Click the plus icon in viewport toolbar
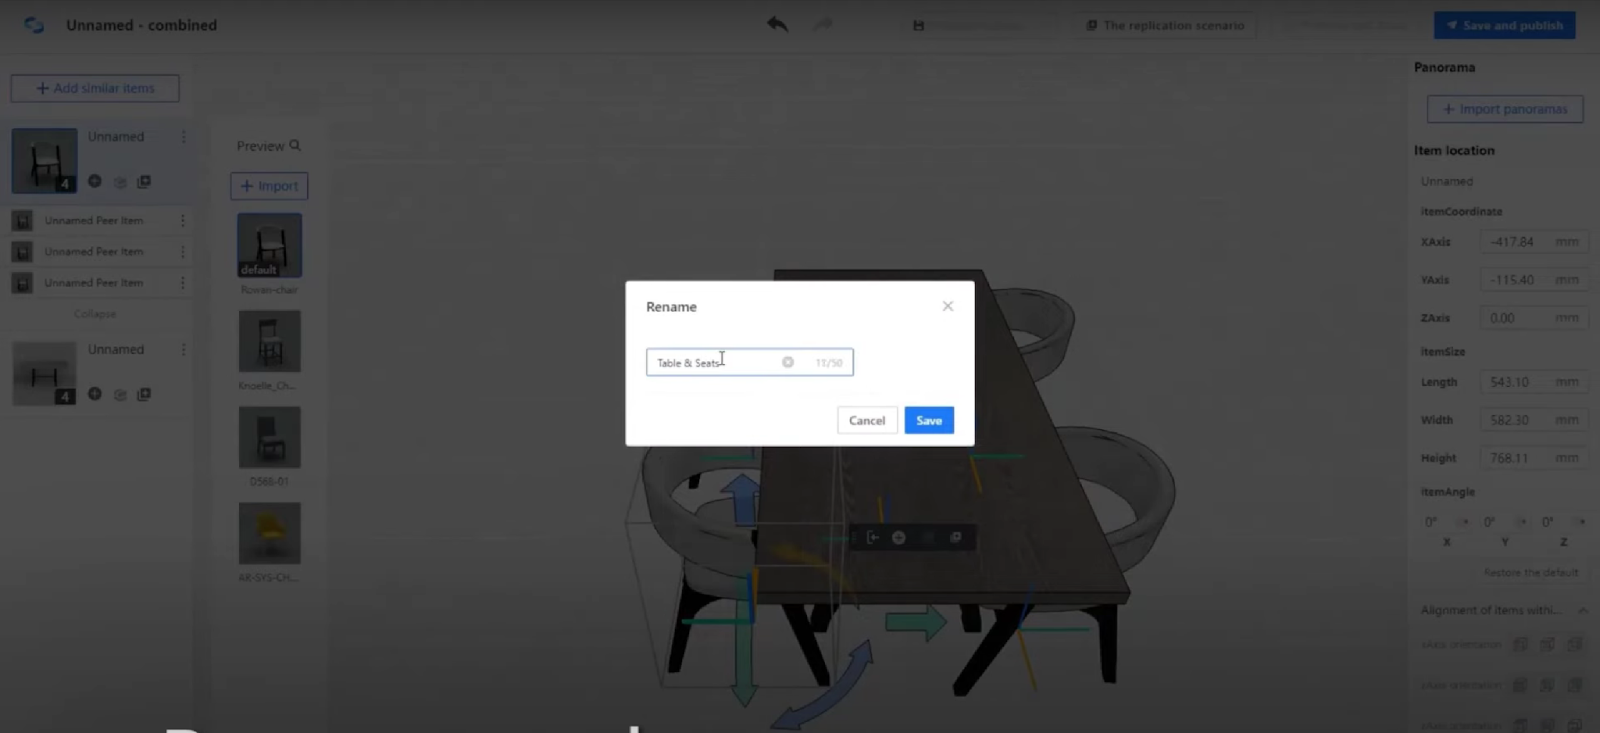Screen dimensions: 1600x733 (899, 537)
